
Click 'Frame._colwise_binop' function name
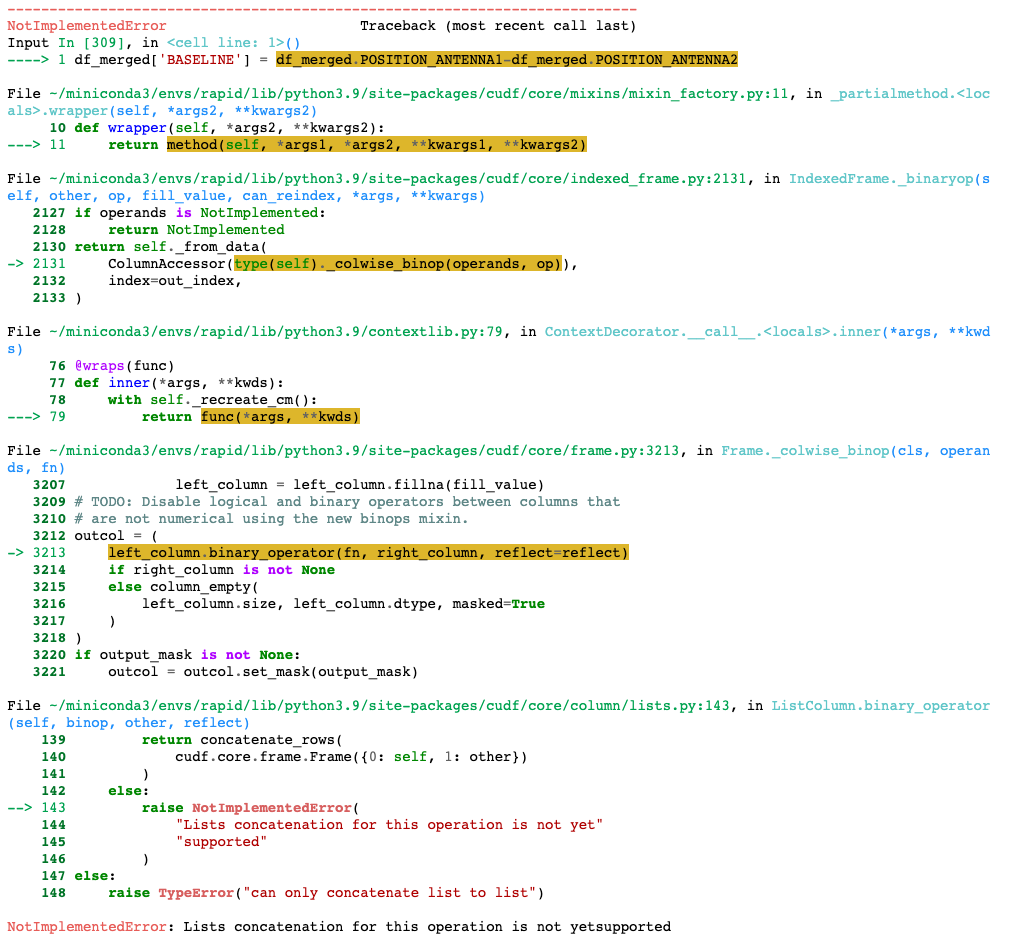(805, 451)
